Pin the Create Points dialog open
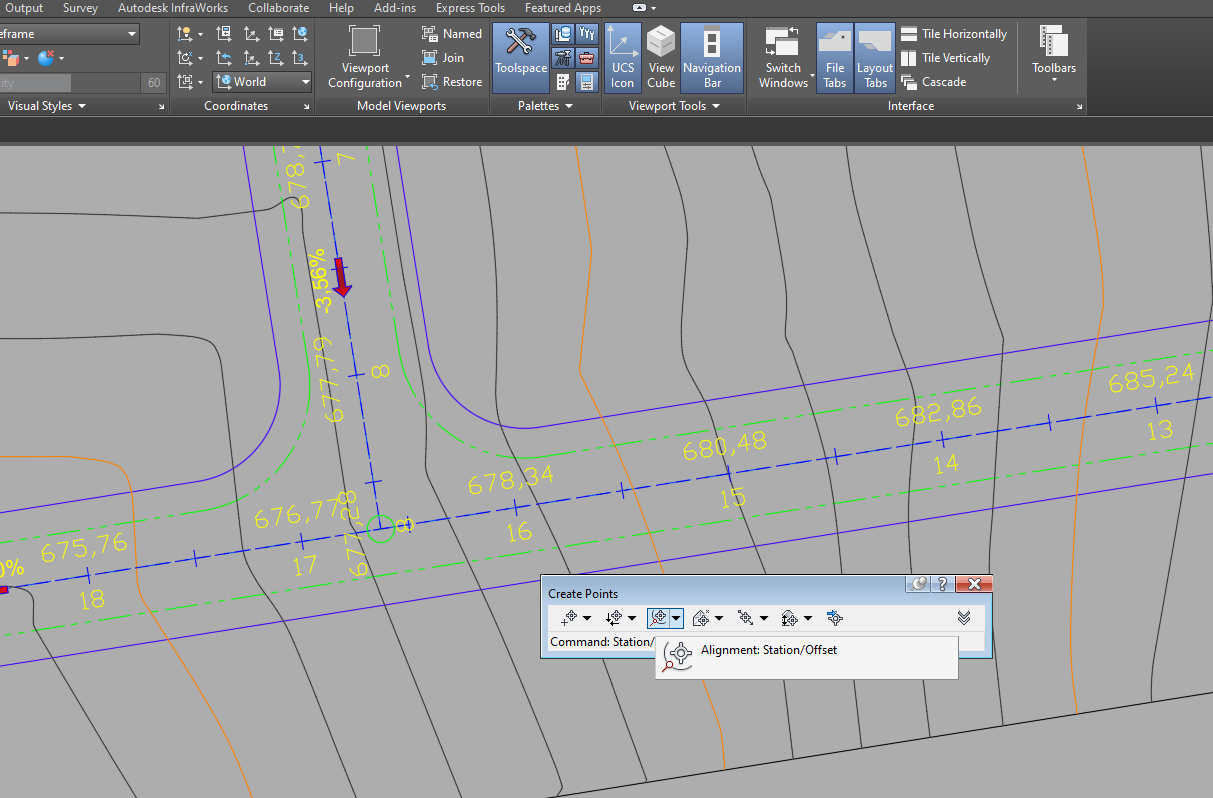 pyautogui.click(x=917, y=584)
